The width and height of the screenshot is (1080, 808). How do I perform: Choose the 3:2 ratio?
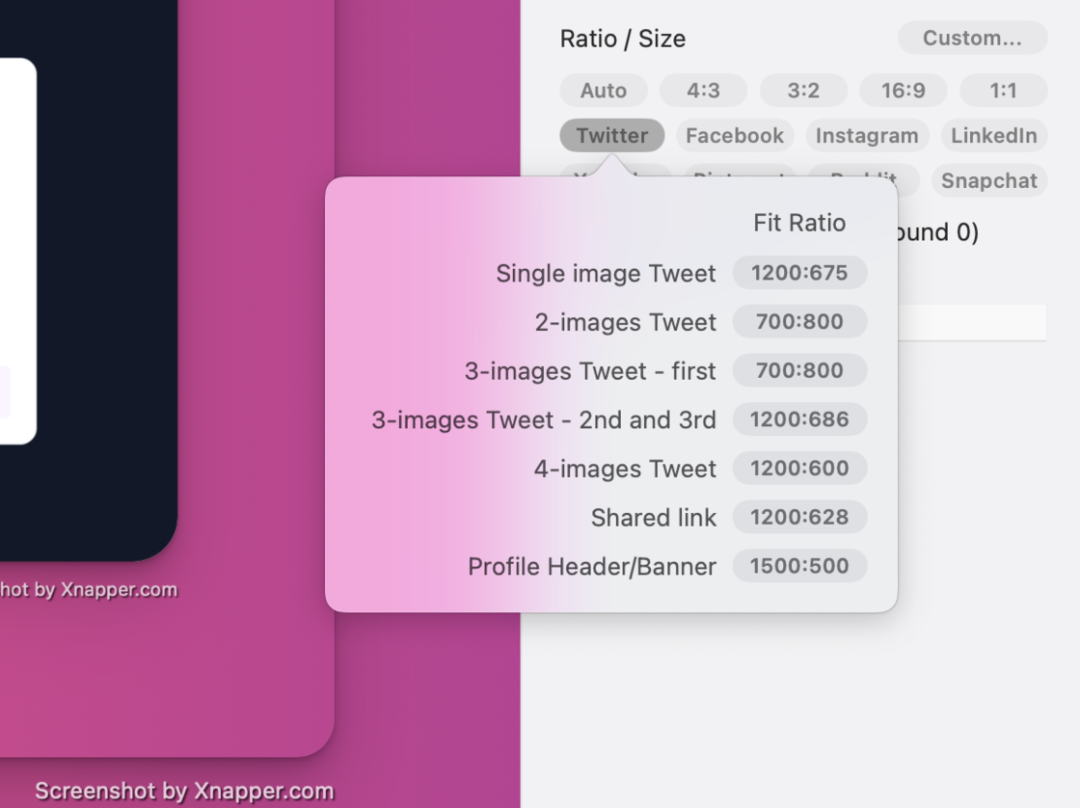(803, 90)
